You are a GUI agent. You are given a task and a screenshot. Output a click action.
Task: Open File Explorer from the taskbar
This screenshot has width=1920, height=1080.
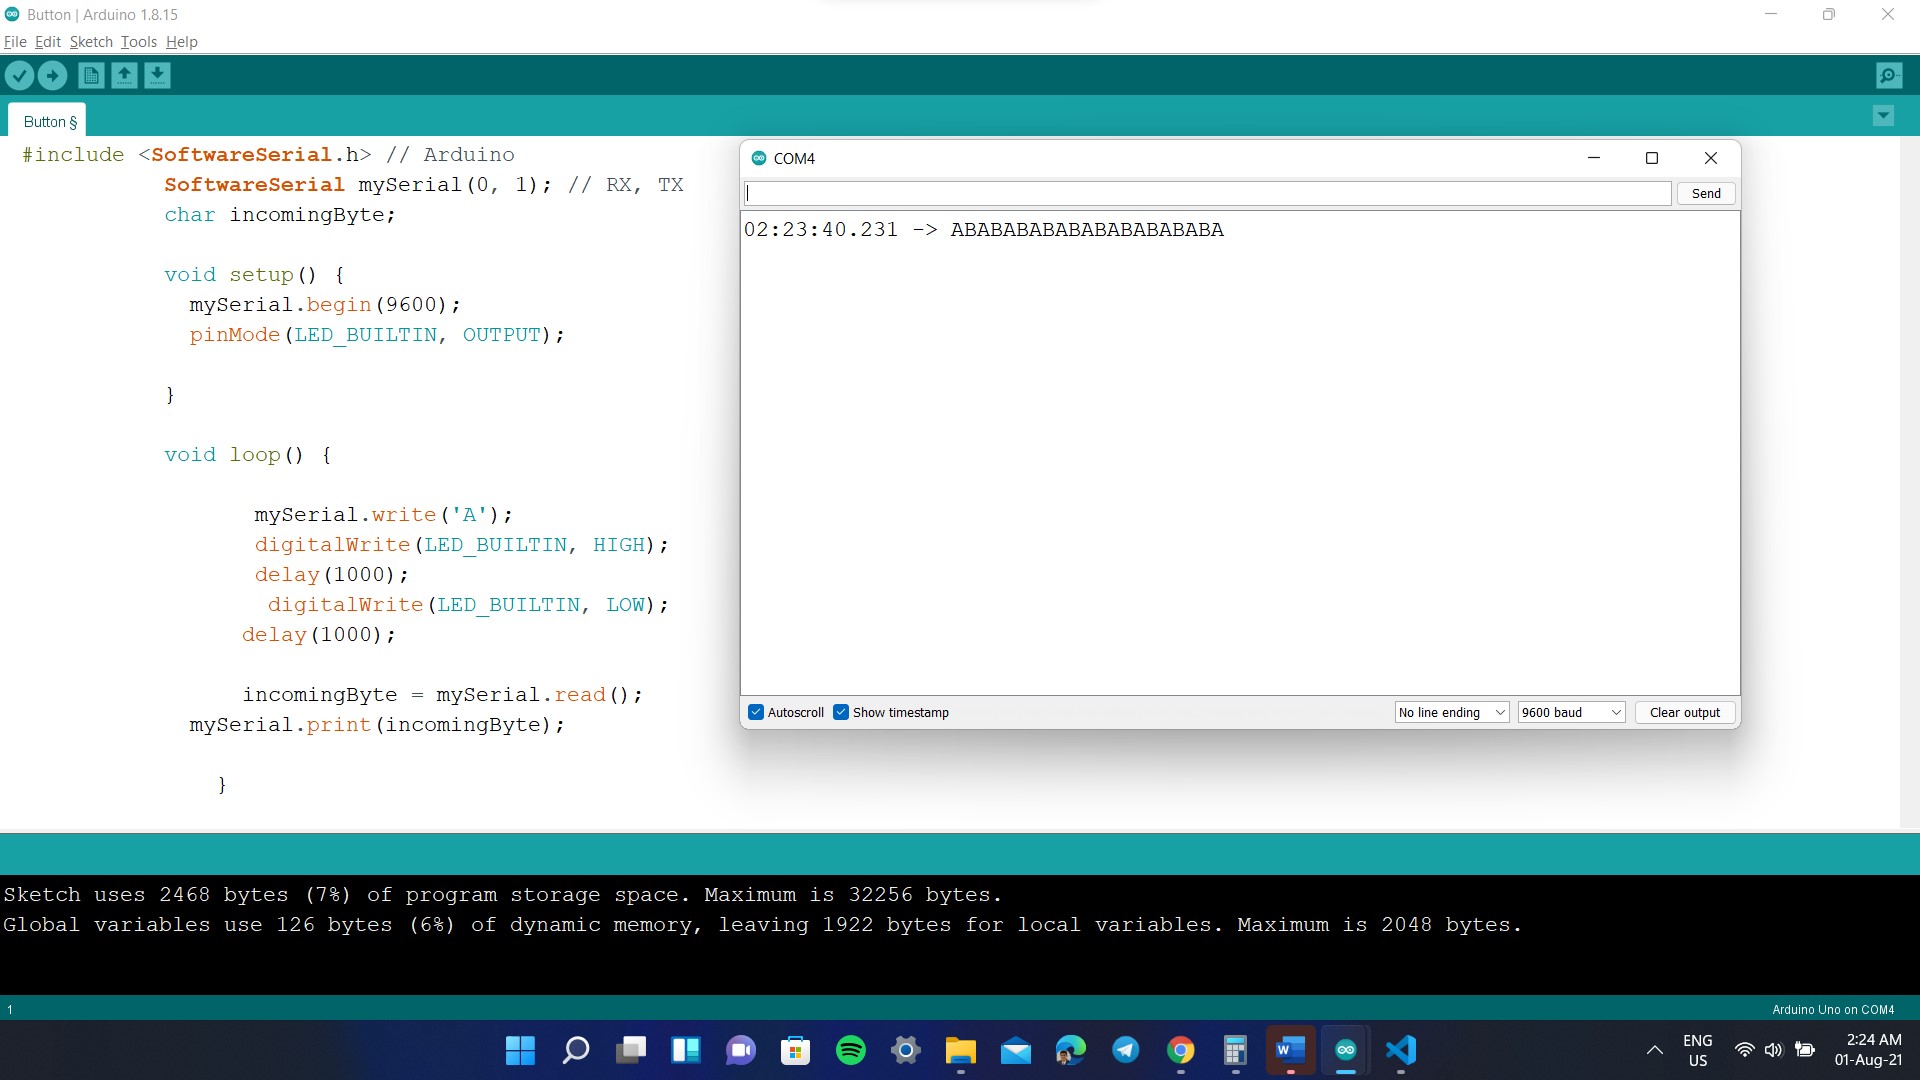(x=961, y=1050)
